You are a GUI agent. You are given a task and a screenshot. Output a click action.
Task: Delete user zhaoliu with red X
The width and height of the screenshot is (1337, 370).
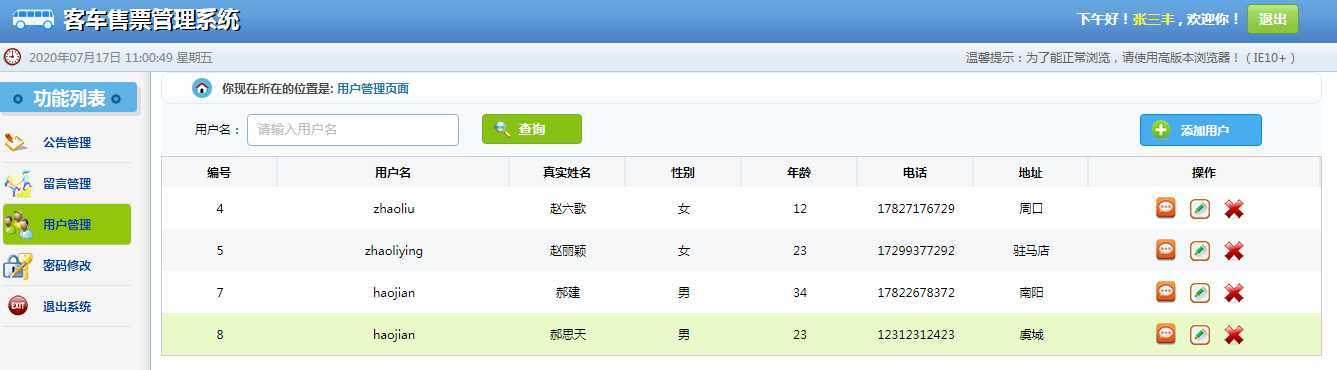click(1234, 208)
